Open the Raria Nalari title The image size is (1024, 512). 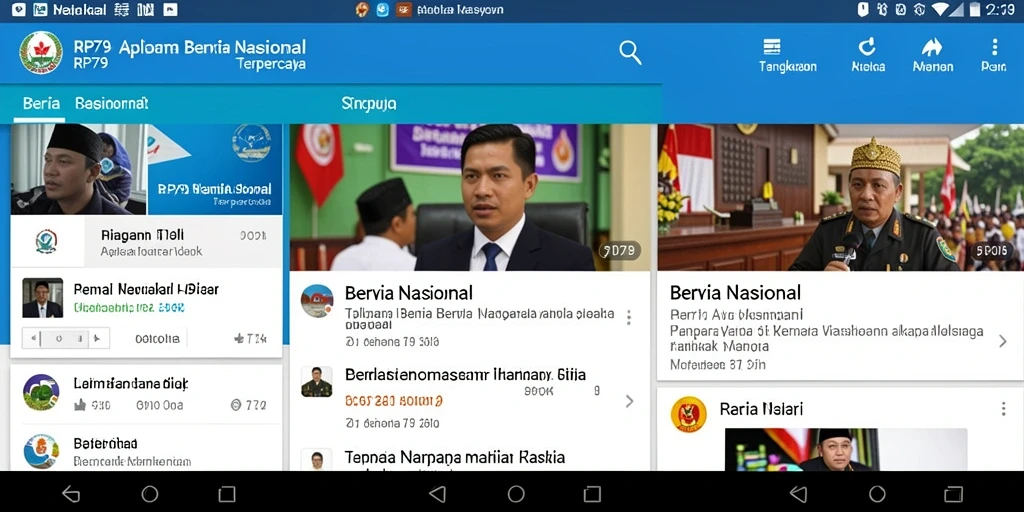pos(761,409)
